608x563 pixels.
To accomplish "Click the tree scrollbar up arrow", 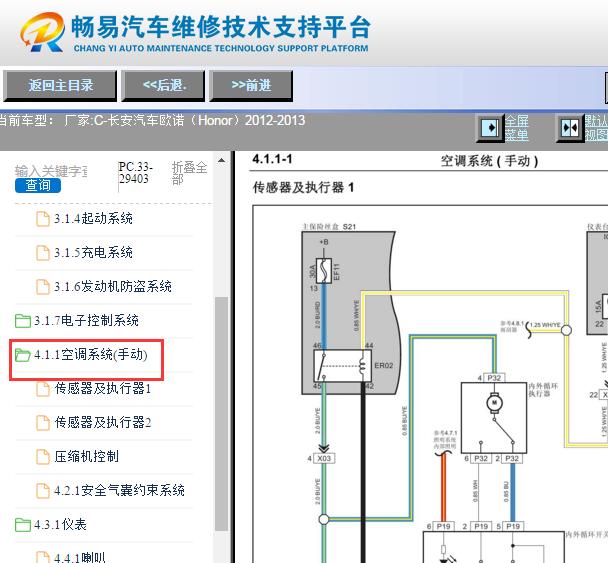I will (x=221, y=160).
